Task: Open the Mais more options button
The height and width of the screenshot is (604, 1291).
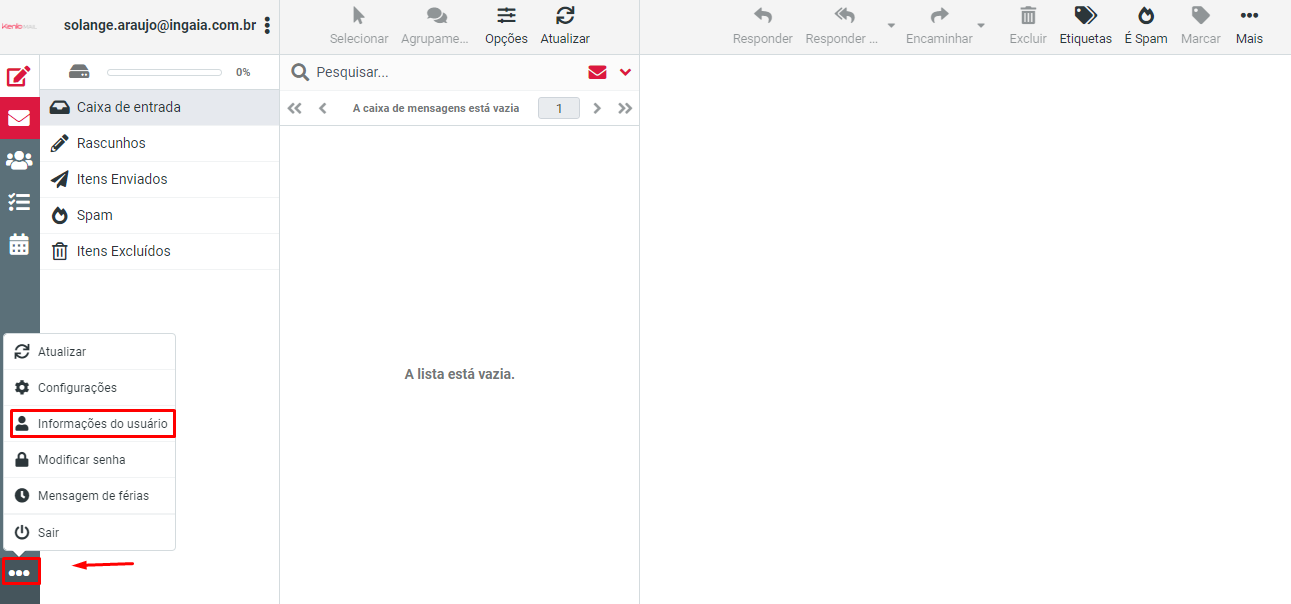Action: [x=1249, y=26]
